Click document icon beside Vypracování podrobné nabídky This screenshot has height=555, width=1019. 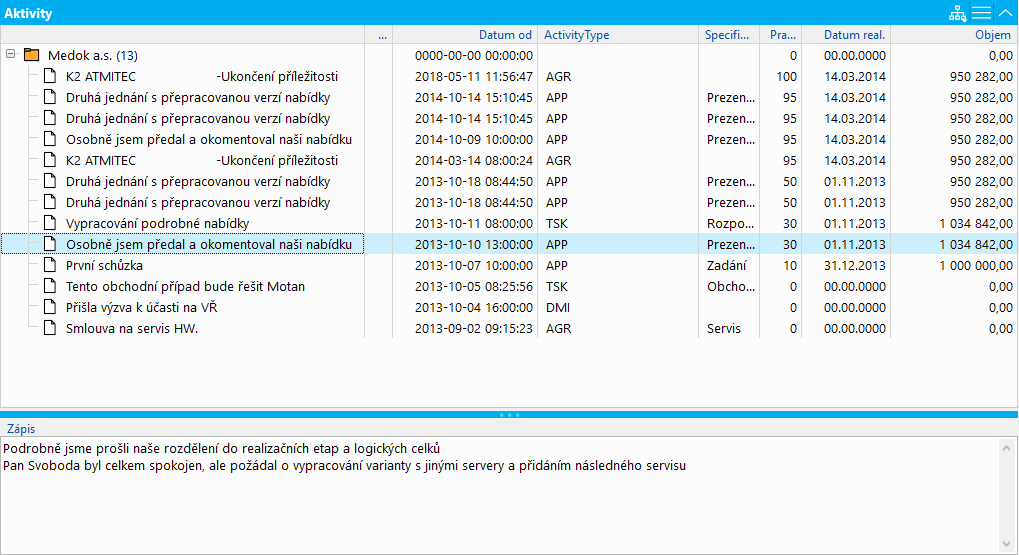[x=50, y=224]
